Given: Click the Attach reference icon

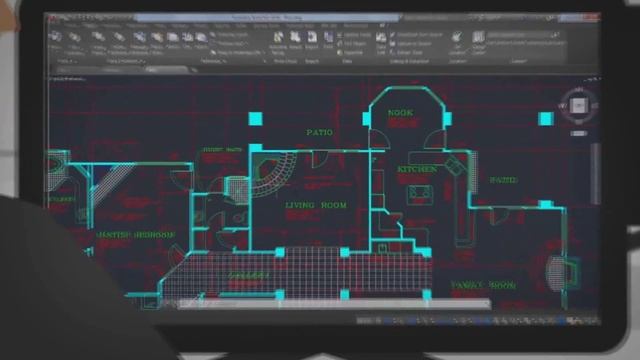Looking at the screenshot, I should [x=173, y=38].
